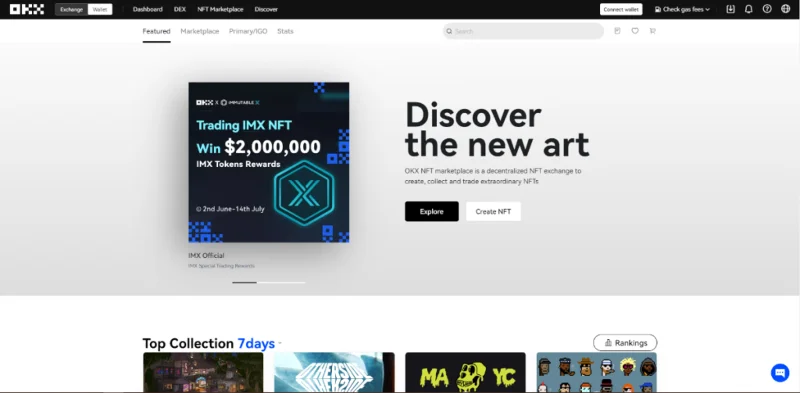
Task: Click the IMX Special Trading Rewards text
Action: [221, 266]
